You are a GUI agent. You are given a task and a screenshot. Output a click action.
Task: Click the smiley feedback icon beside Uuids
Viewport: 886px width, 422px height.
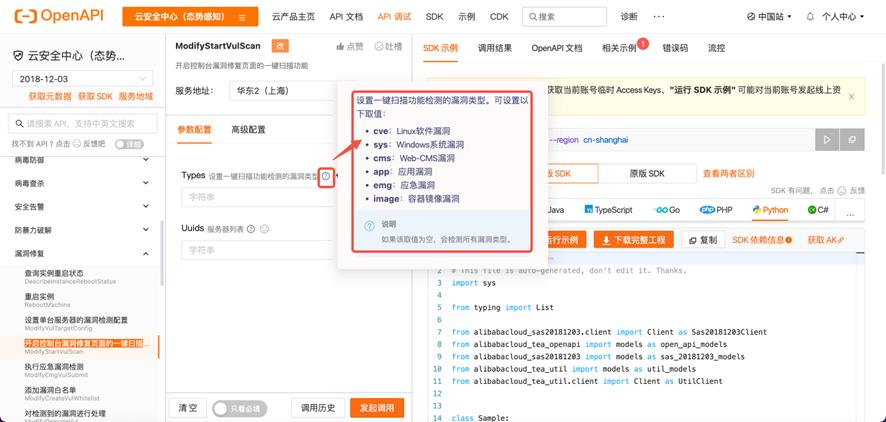point(263,229)
